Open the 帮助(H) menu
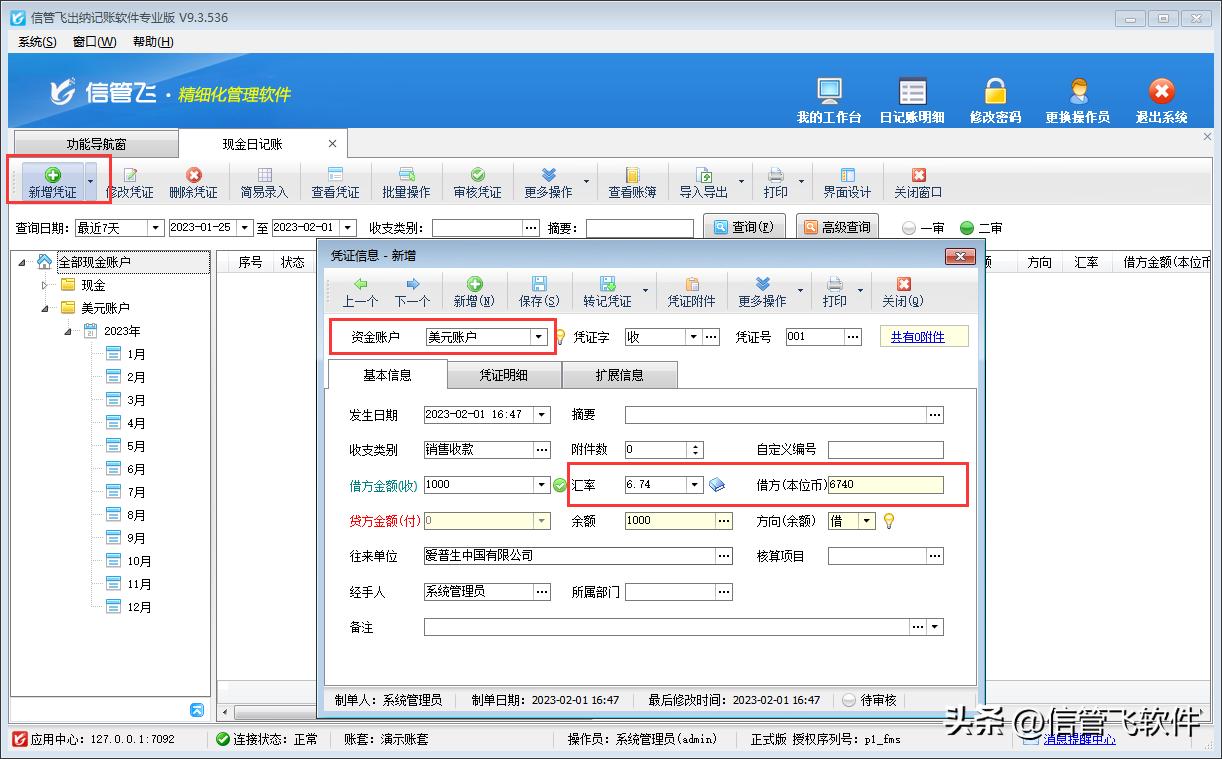 tap(151, 41)
